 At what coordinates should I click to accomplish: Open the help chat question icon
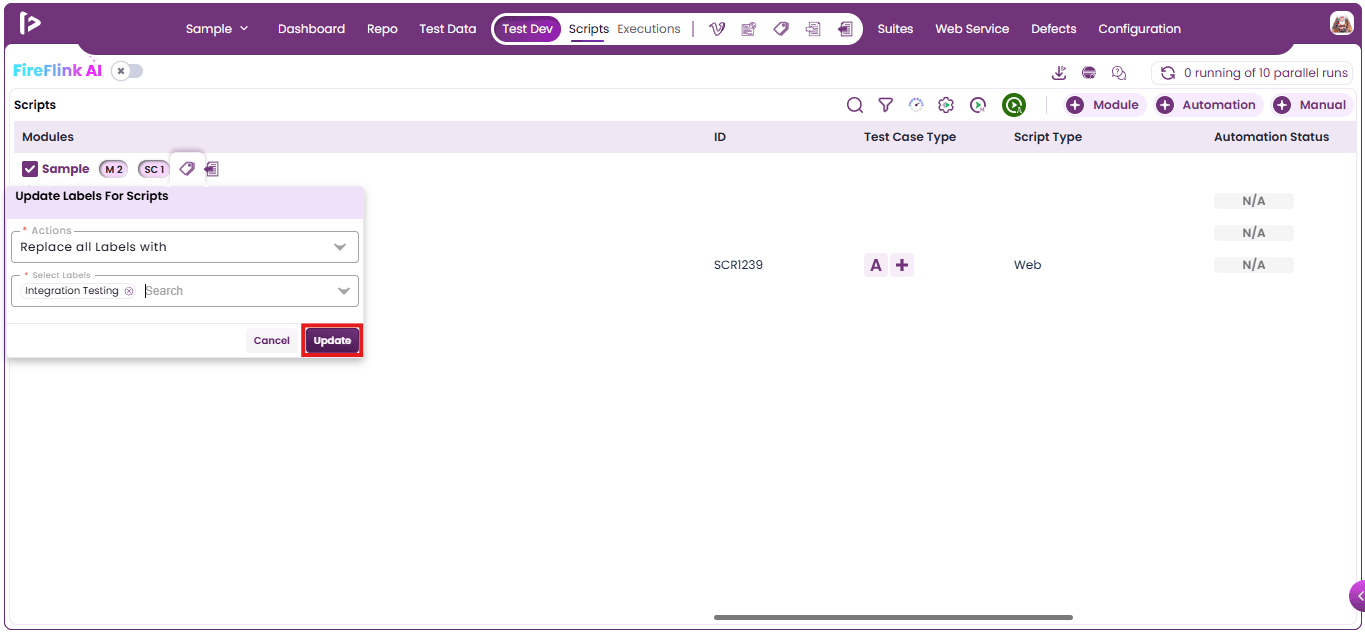pyautogui.click(x=1119, y=73)
